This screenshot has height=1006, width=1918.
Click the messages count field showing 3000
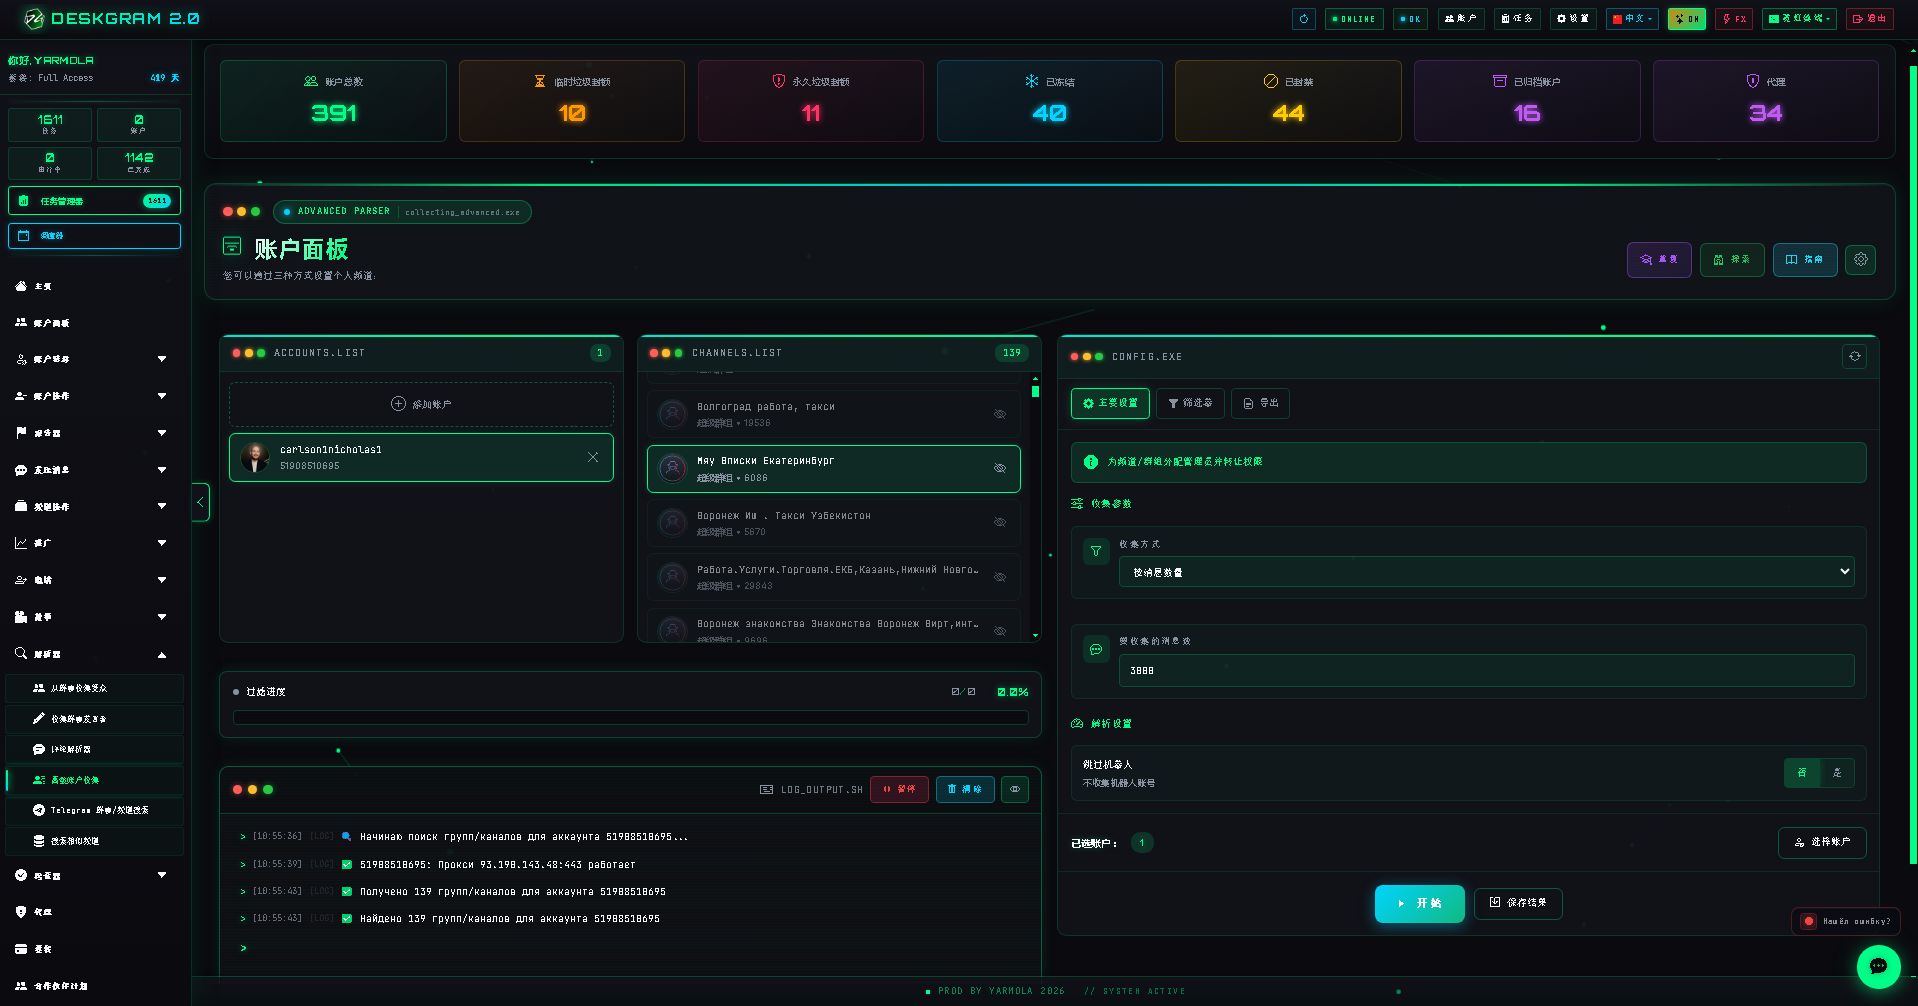[x=1486, y=671]
